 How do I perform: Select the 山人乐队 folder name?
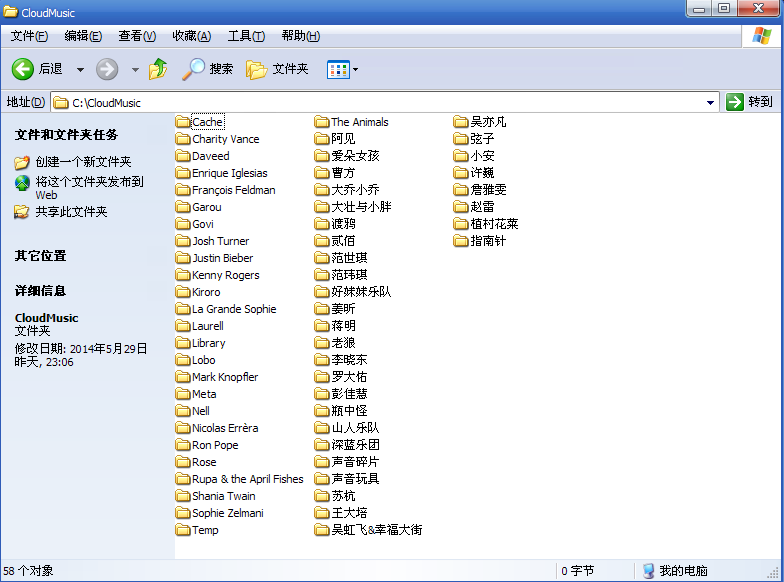355,428
